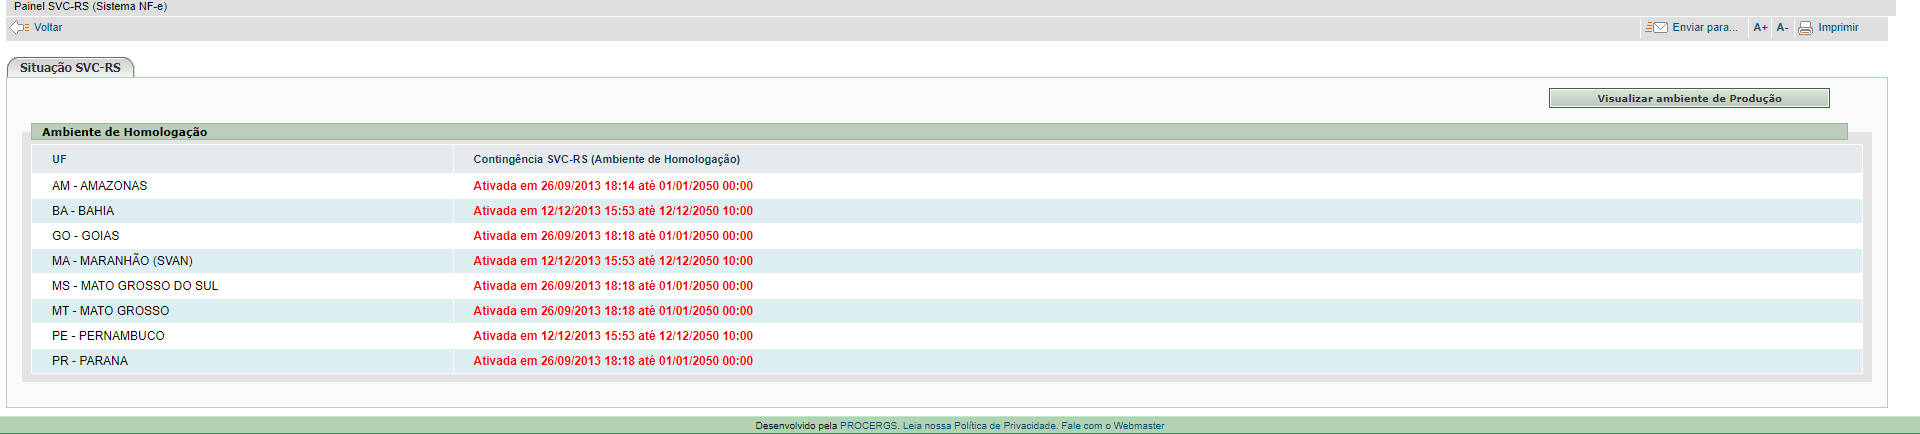Viewport: 1920px width, 434px height.
Task: Select the PE - PERNAMBUCO row
Action: [x=946, y=336]
